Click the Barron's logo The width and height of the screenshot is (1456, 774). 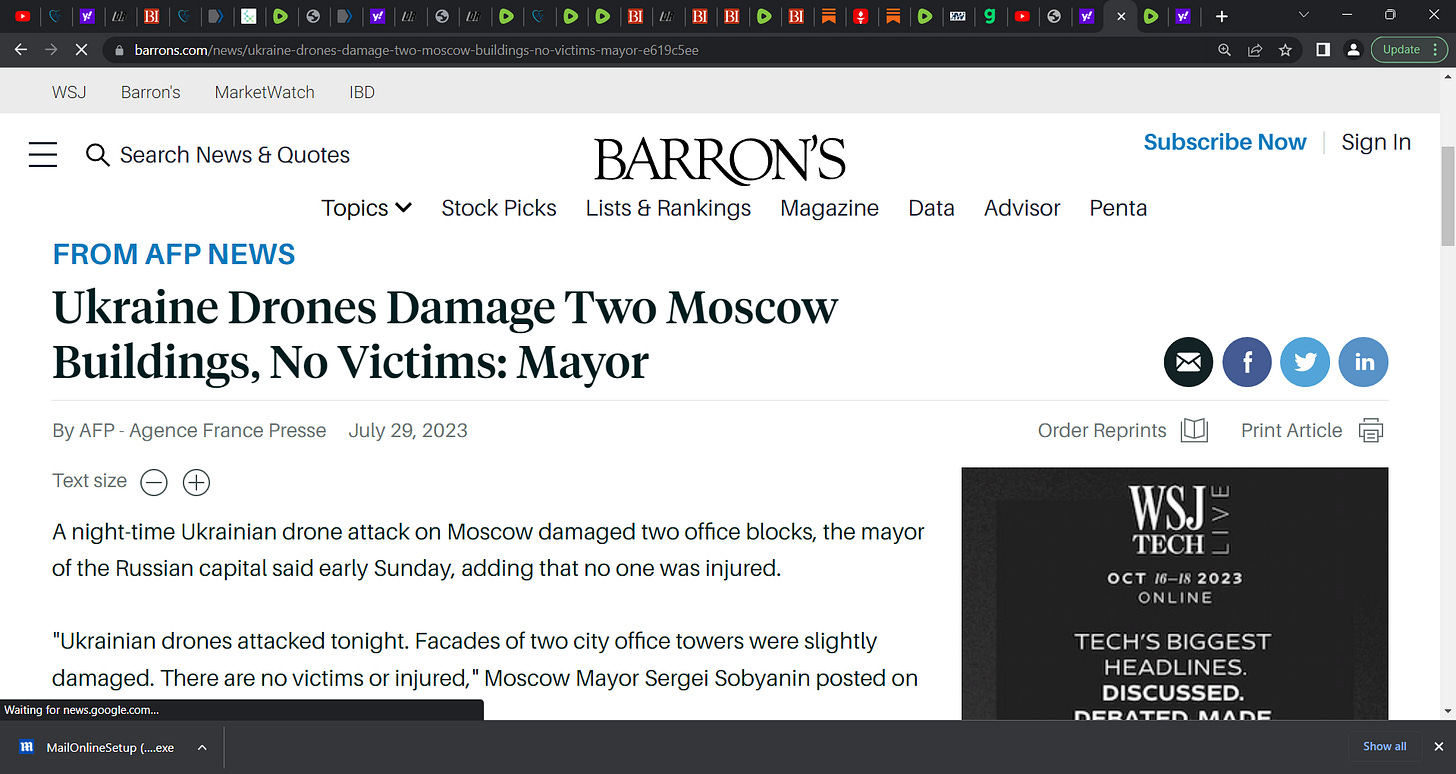[x=720, y=160]
